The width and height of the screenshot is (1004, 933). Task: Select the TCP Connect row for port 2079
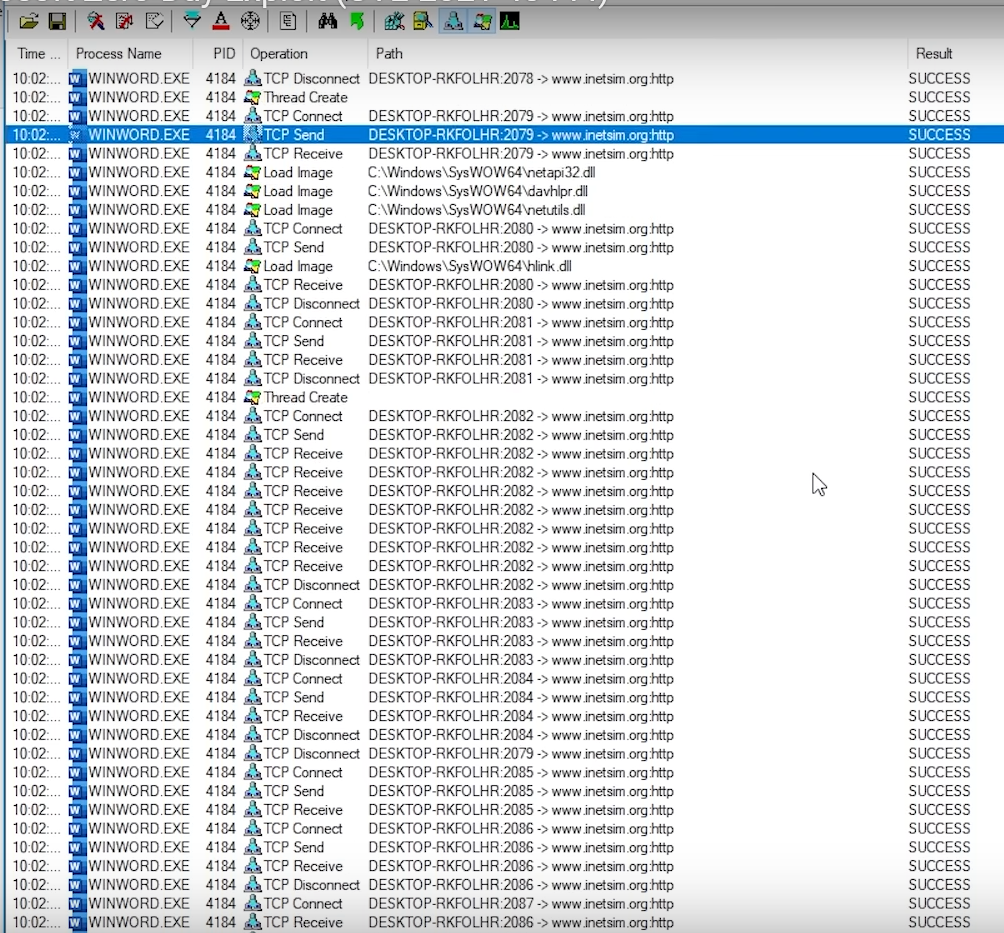pos(505,116)
